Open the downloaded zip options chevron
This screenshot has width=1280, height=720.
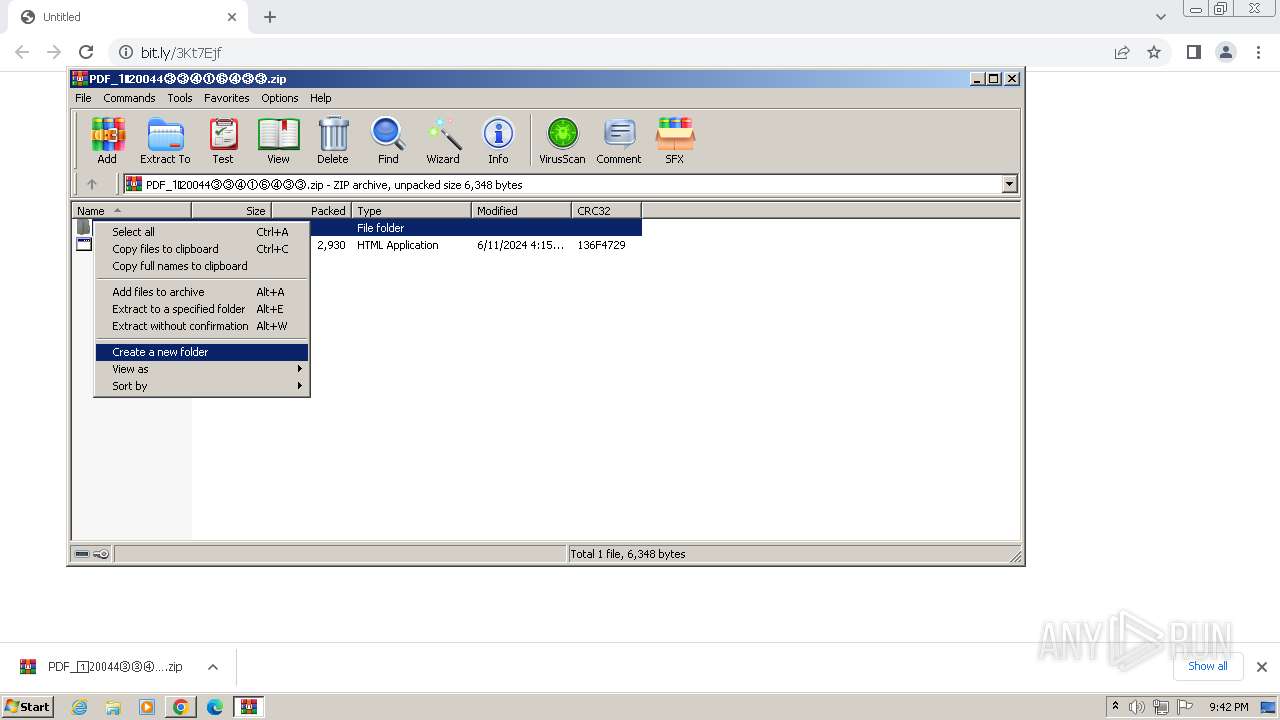pos(212,667)
